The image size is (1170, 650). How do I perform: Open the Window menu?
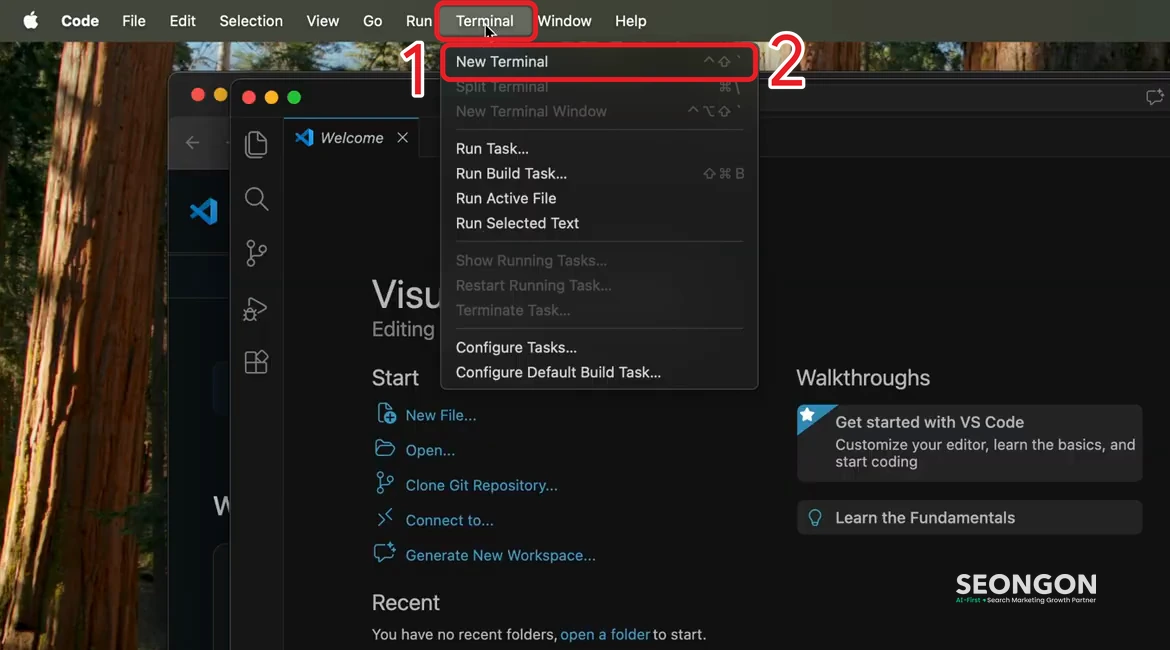(564, 21)
